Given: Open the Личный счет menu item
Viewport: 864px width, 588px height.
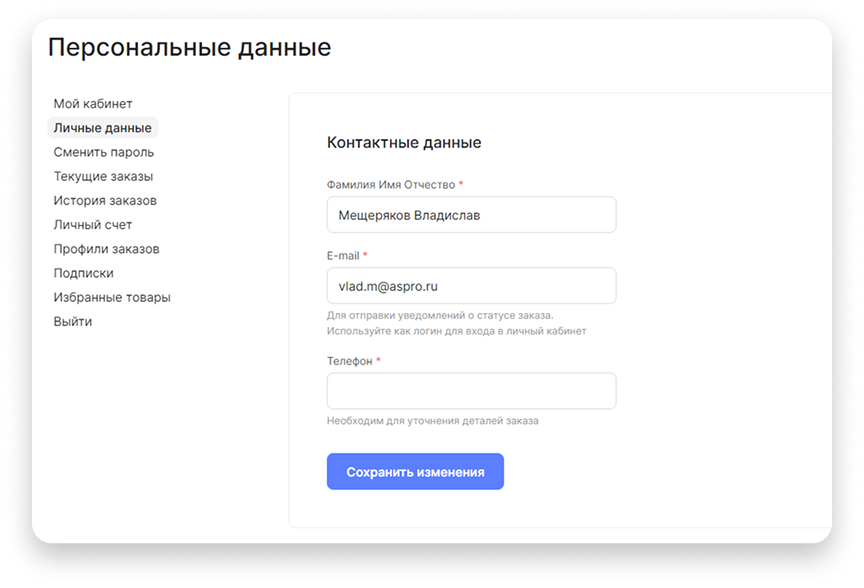Looking at the screenshot, I should click(x=93, y=225).
